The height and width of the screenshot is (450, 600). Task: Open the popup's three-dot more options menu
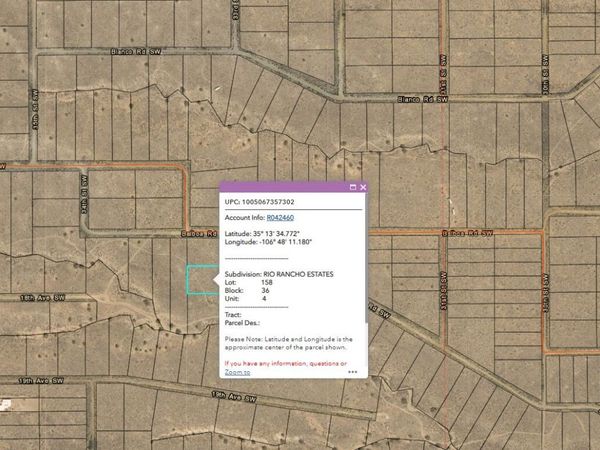click(353, 372)
